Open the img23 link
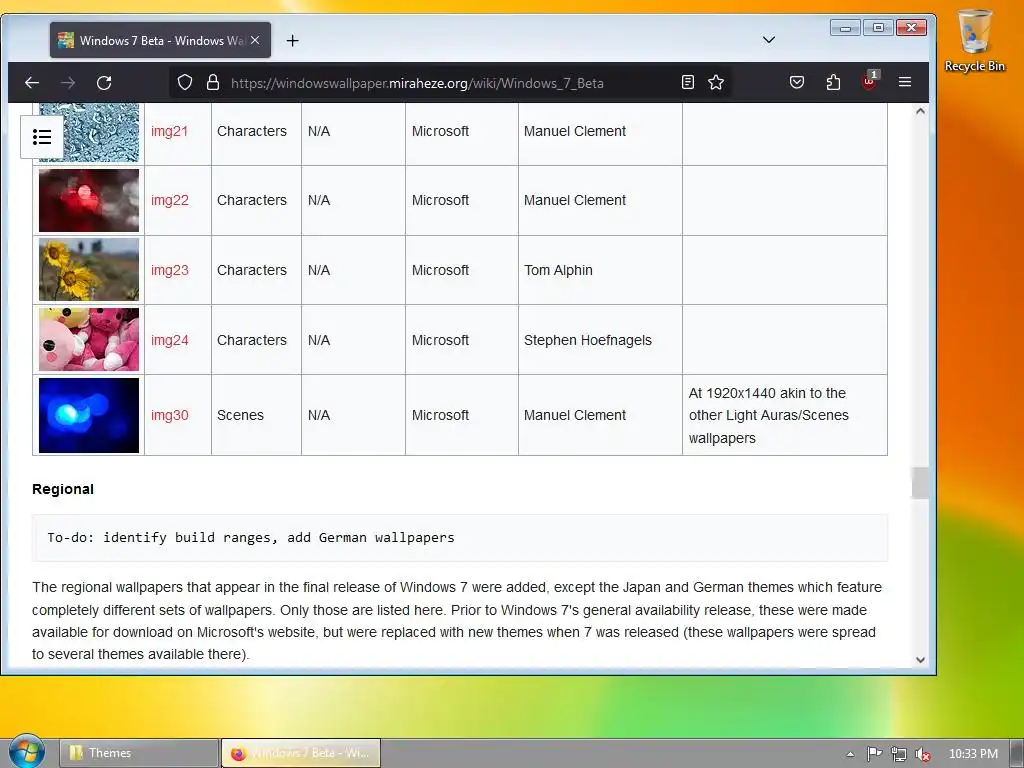 point(170,270)
